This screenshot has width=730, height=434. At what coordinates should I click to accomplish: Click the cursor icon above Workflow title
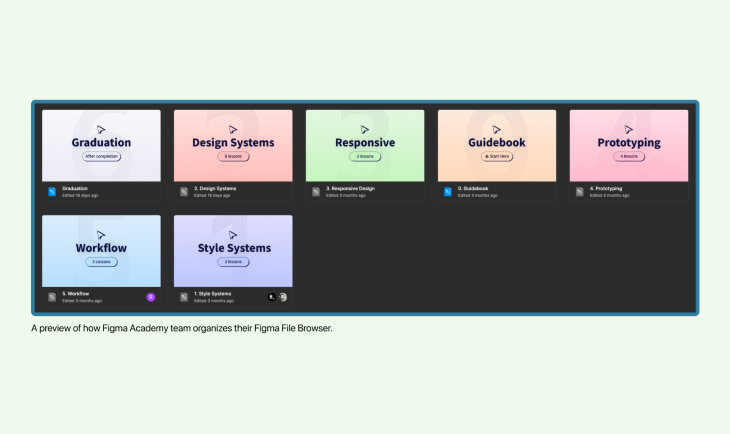click(x=101, y=235)
